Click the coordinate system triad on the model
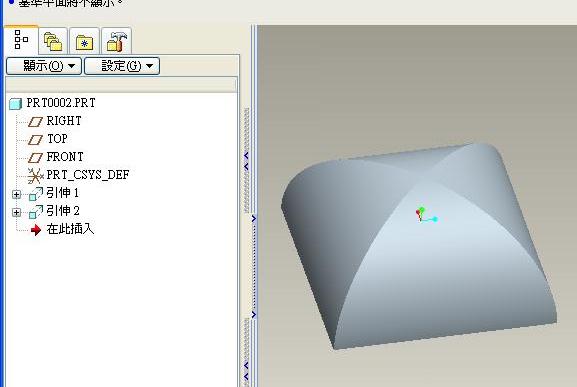 (426, 215)
